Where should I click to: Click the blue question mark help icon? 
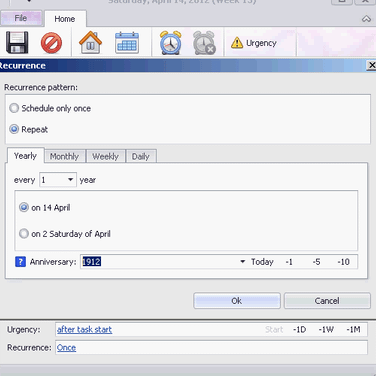click(20, 262)
